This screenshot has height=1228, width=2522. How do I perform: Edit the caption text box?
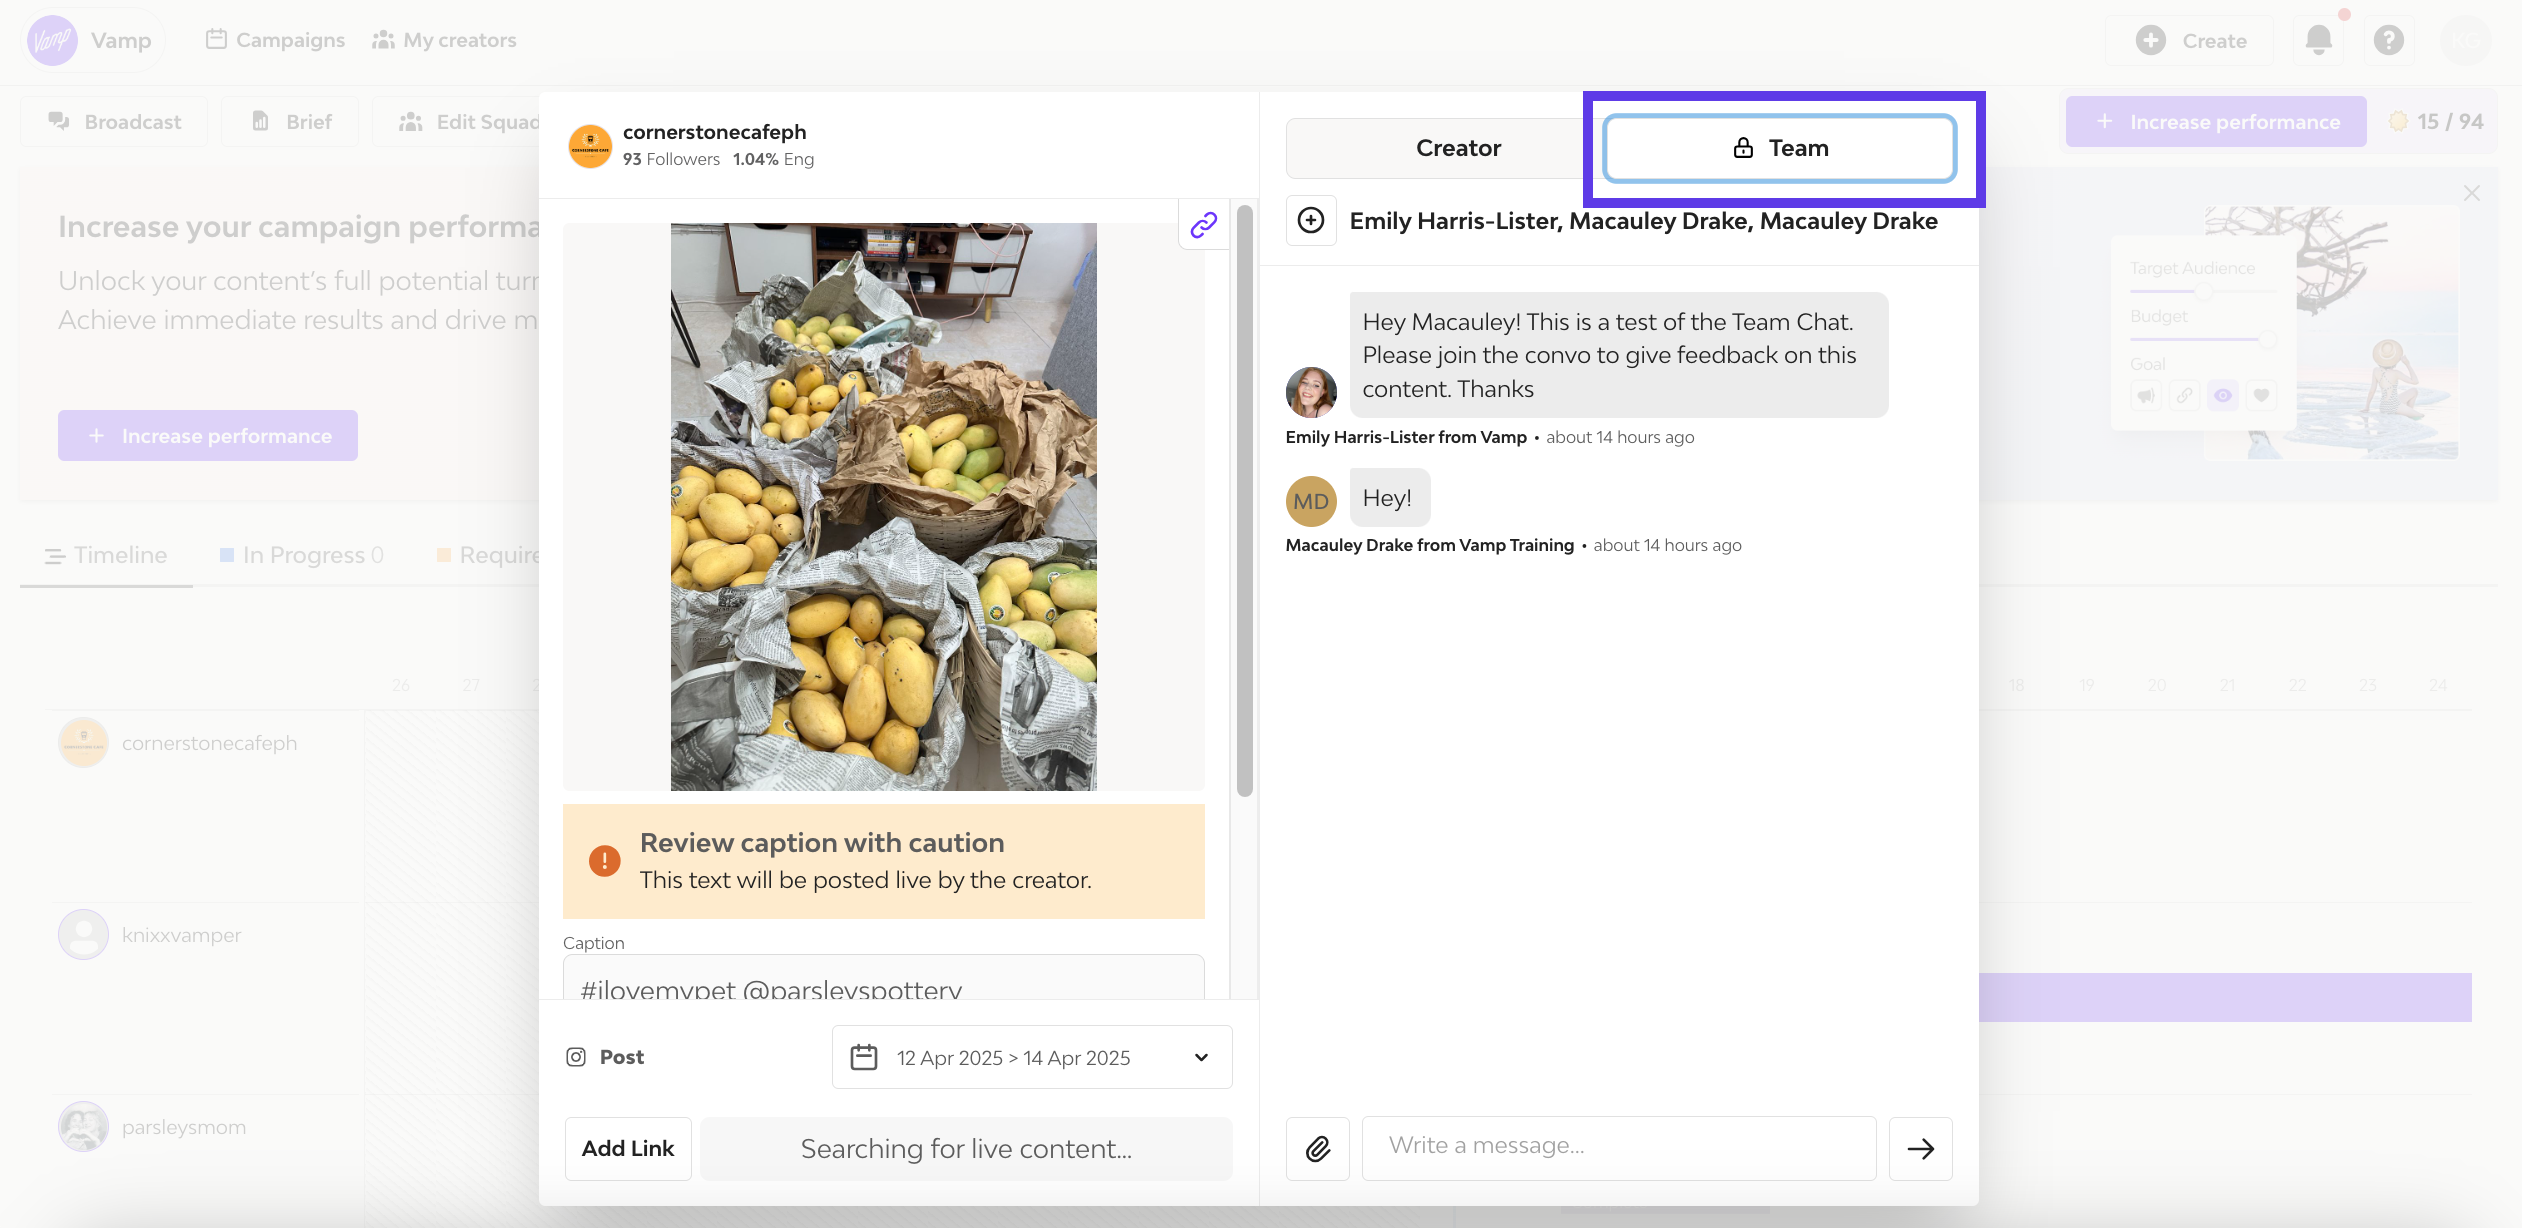(x=883, y=978)
